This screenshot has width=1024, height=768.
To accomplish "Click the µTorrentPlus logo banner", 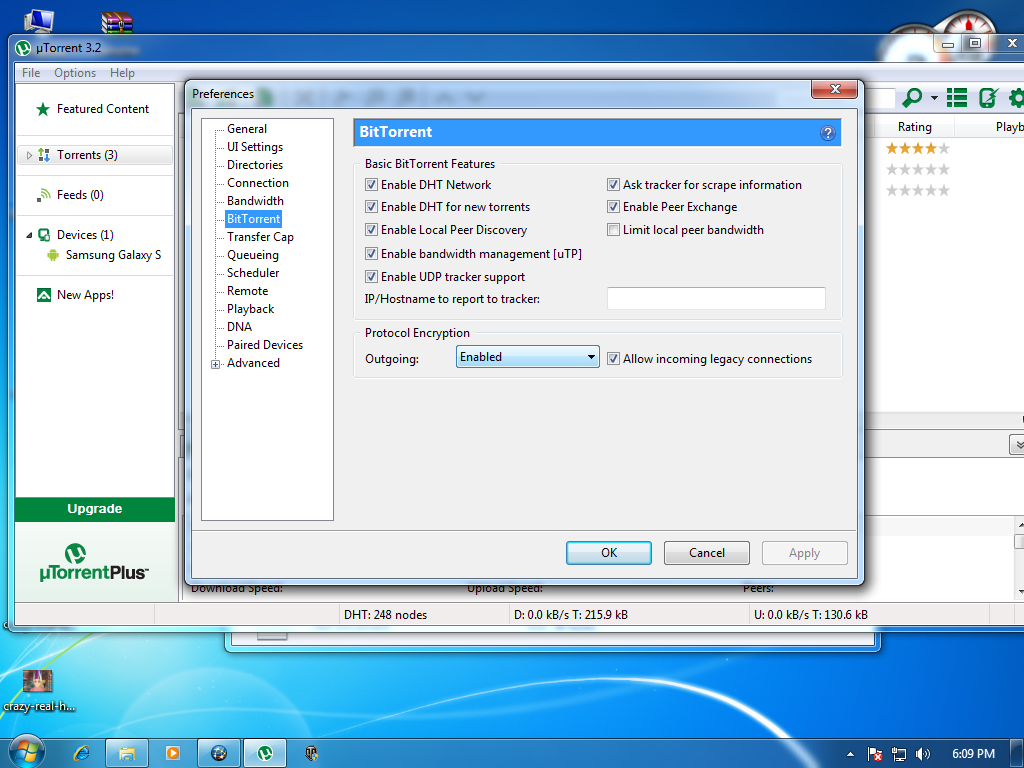I will click(x=94, y=562).
